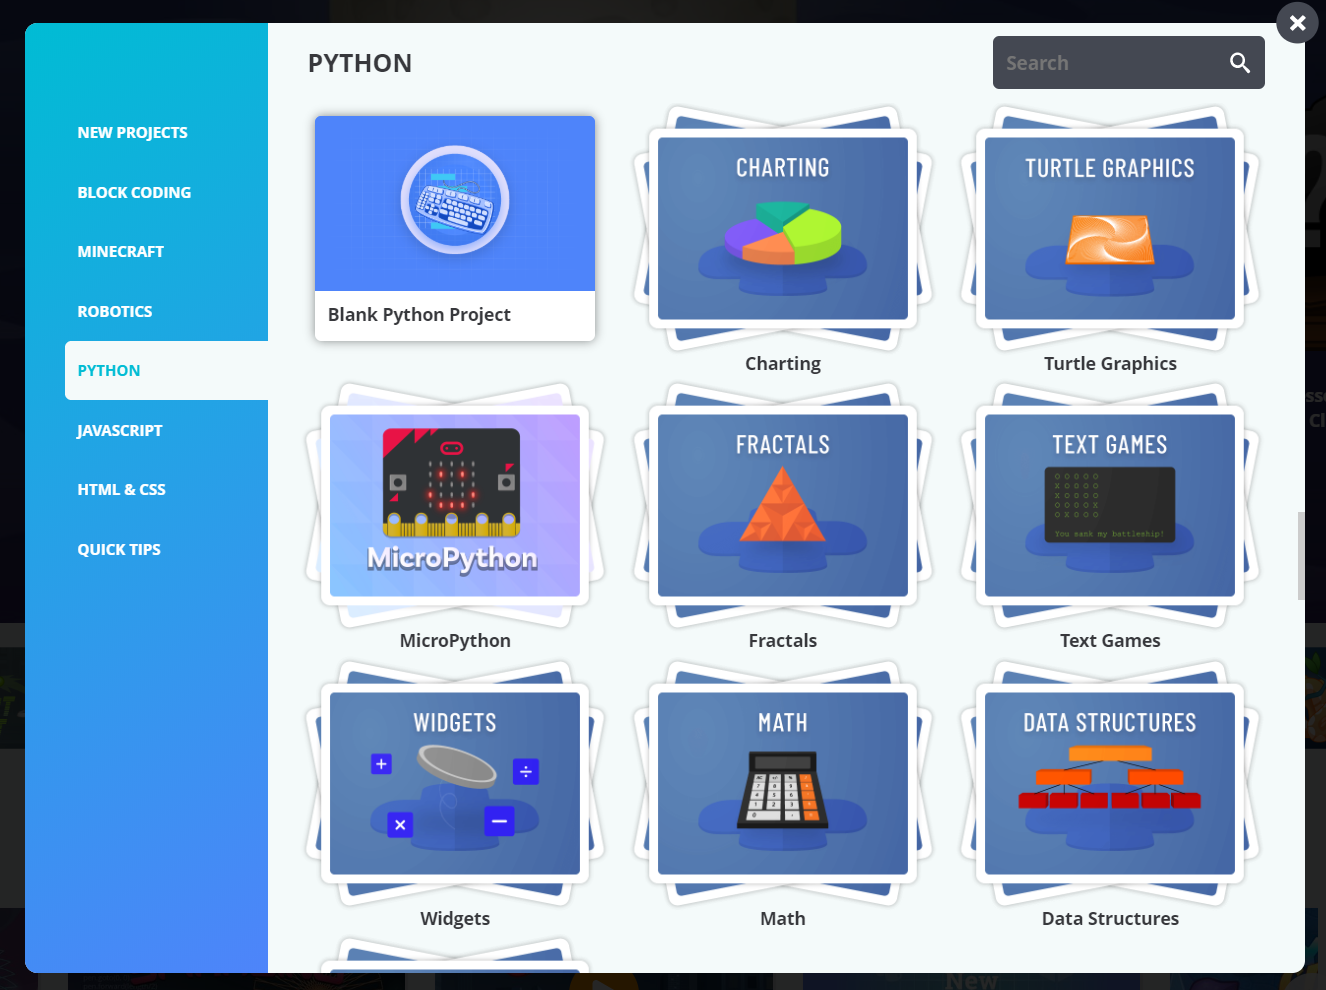
Task: Open the Robotics section
Action: point(115,311)
